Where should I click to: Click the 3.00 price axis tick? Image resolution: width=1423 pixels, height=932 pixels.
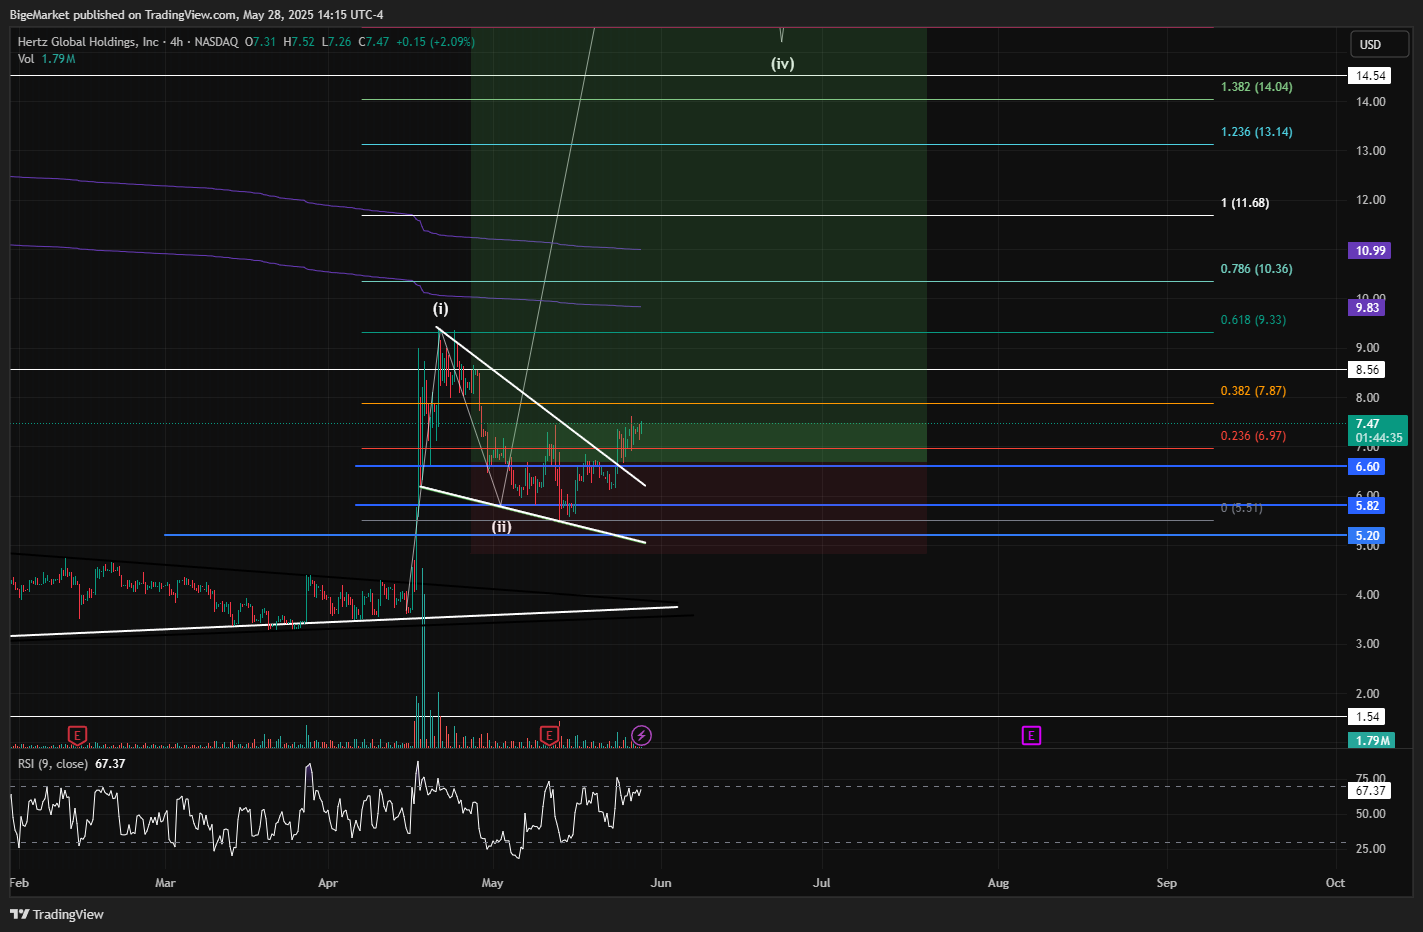tap(1367, 644)
